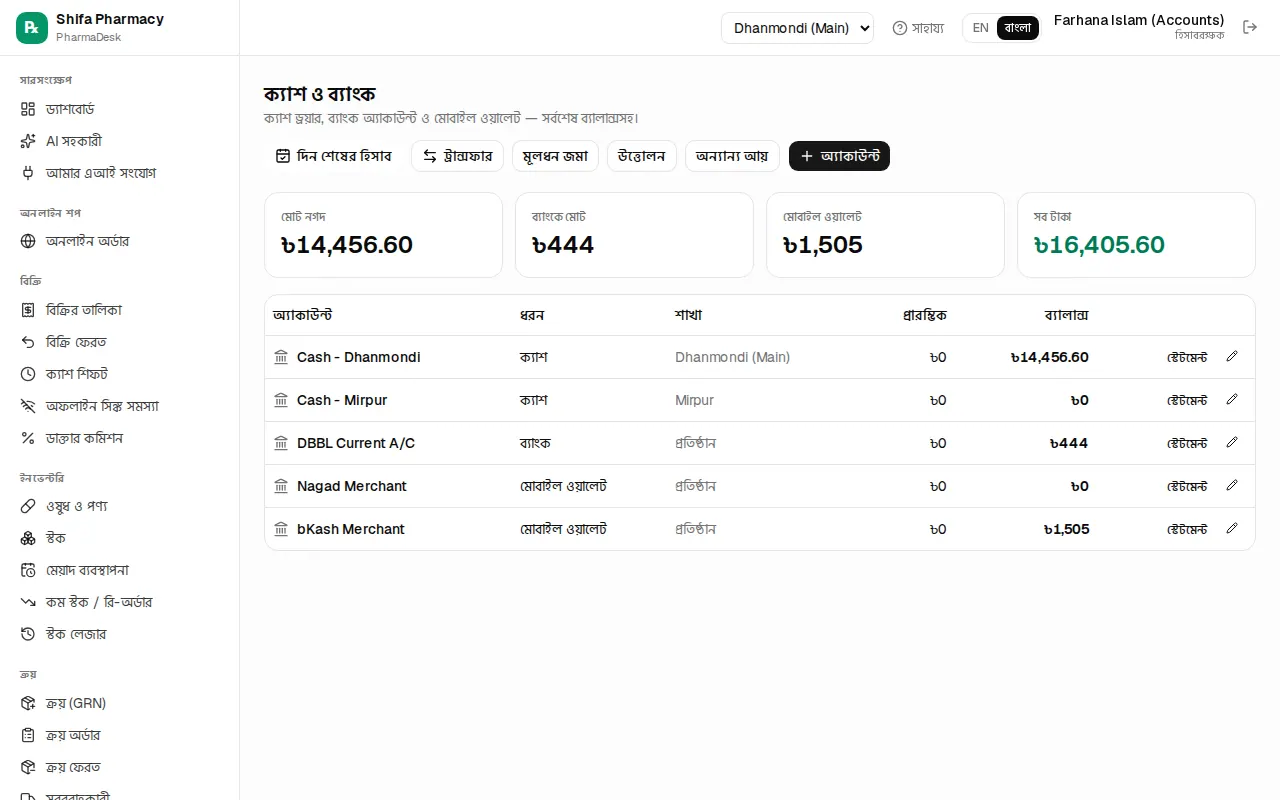This screenshot has height=800, width=1280.
Task: View the স্টেটমেন্ট for DBBL Current A/C
Action: pyautogui.click(x=1187, y=443)
